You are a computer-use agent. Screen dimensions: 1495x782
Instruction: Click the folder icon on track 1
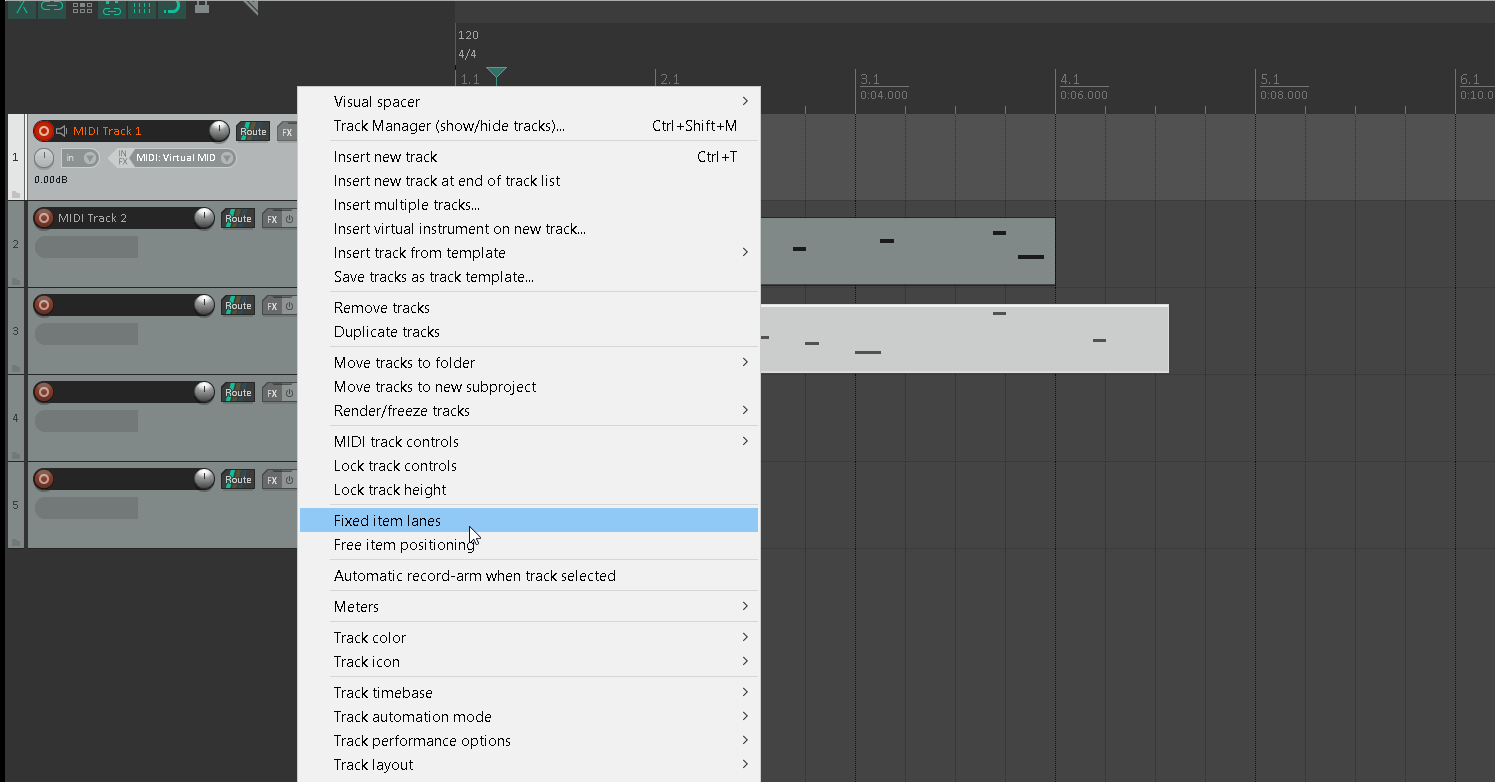[15, 193]
